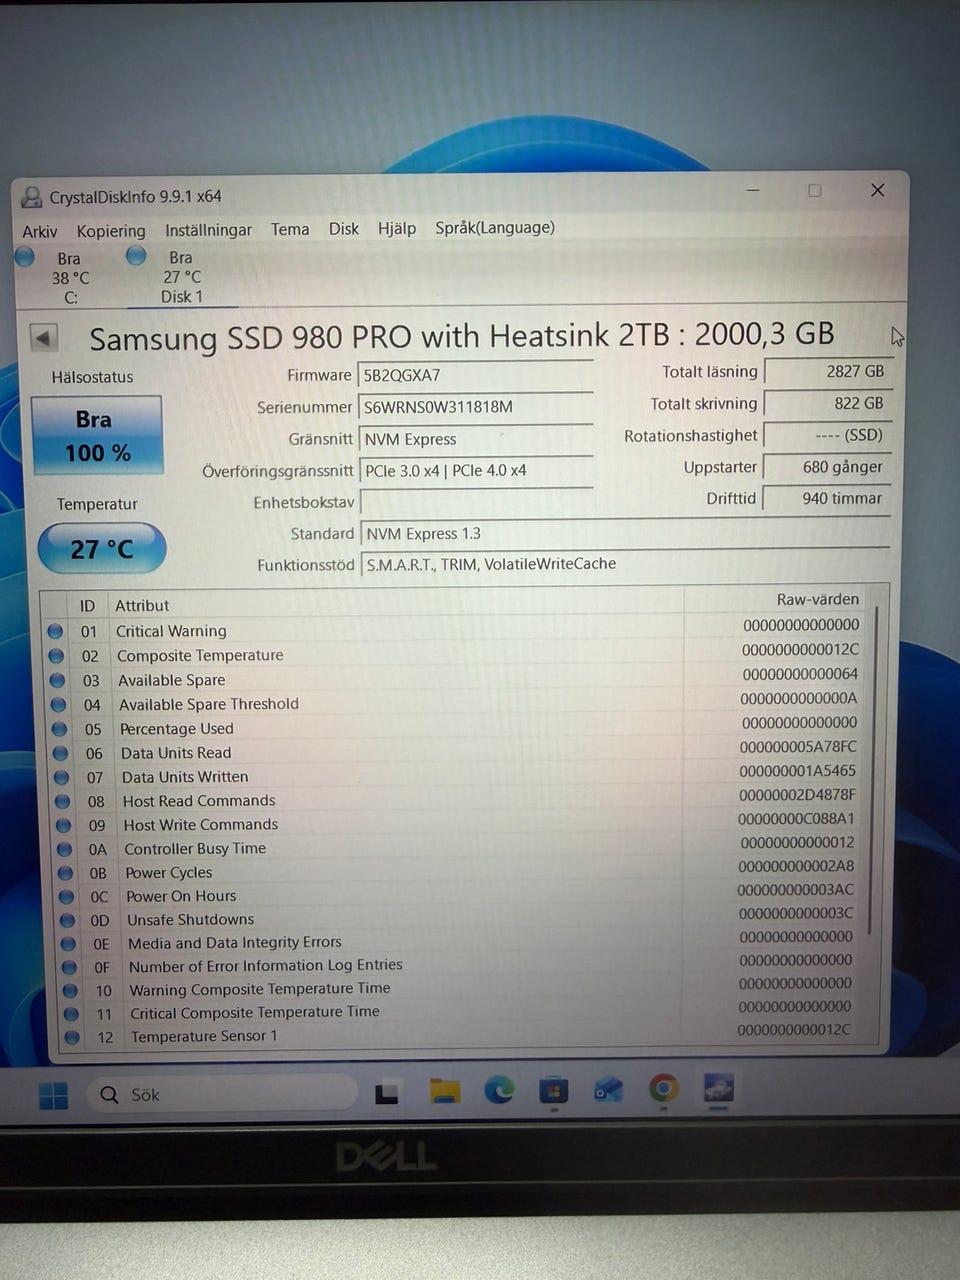Click status dot for Power On Hours
The height and width of the screenshot is (1280, 960).
pyautogui.click(x=66, y=897)
